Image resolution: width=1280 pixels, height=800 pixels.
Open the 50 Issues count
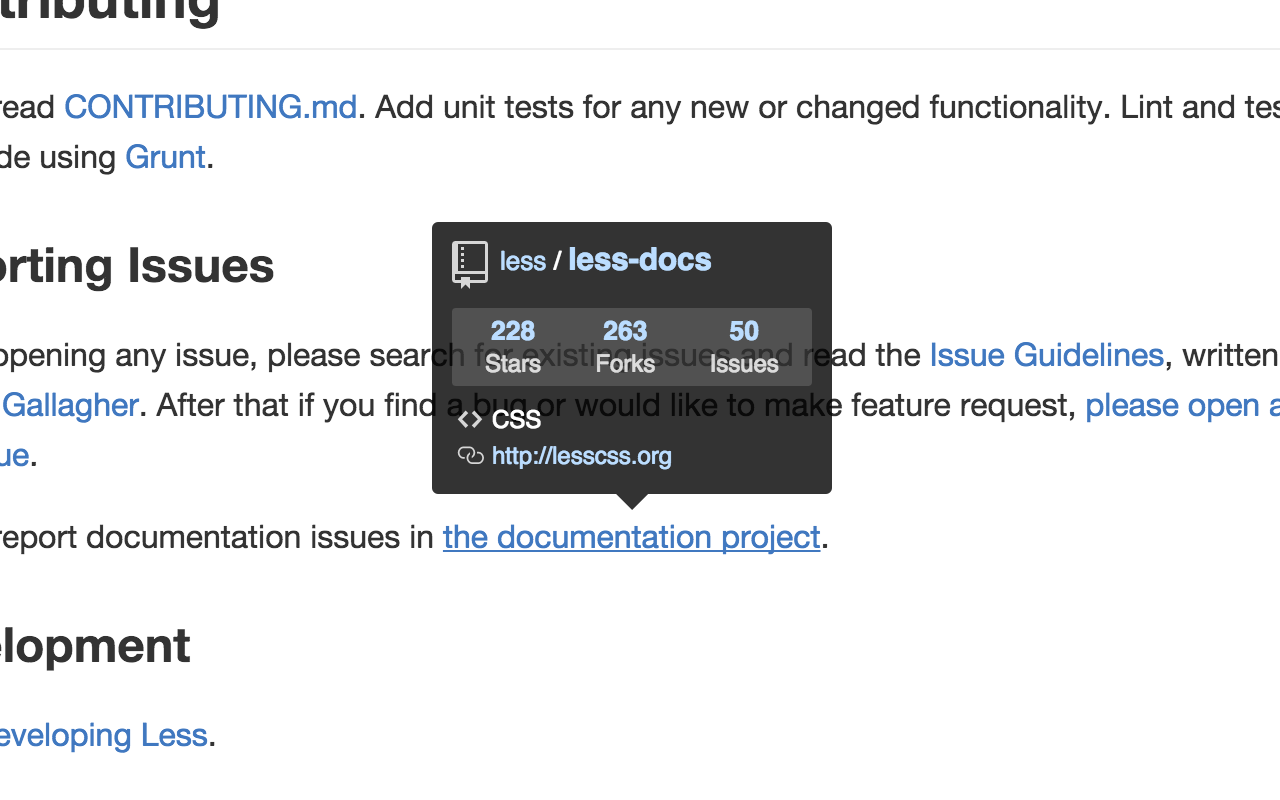pos(744,346)
